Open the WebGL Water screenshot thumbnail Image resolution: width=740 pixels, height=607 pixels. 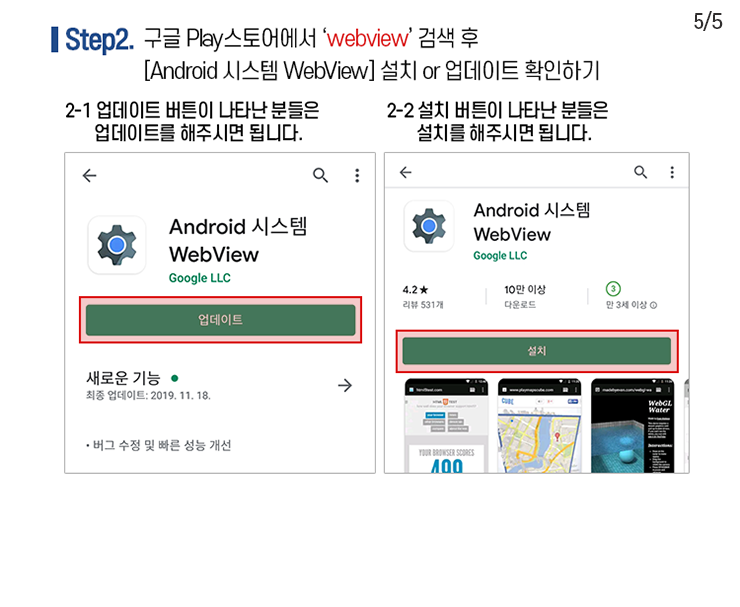click(632, 425)
